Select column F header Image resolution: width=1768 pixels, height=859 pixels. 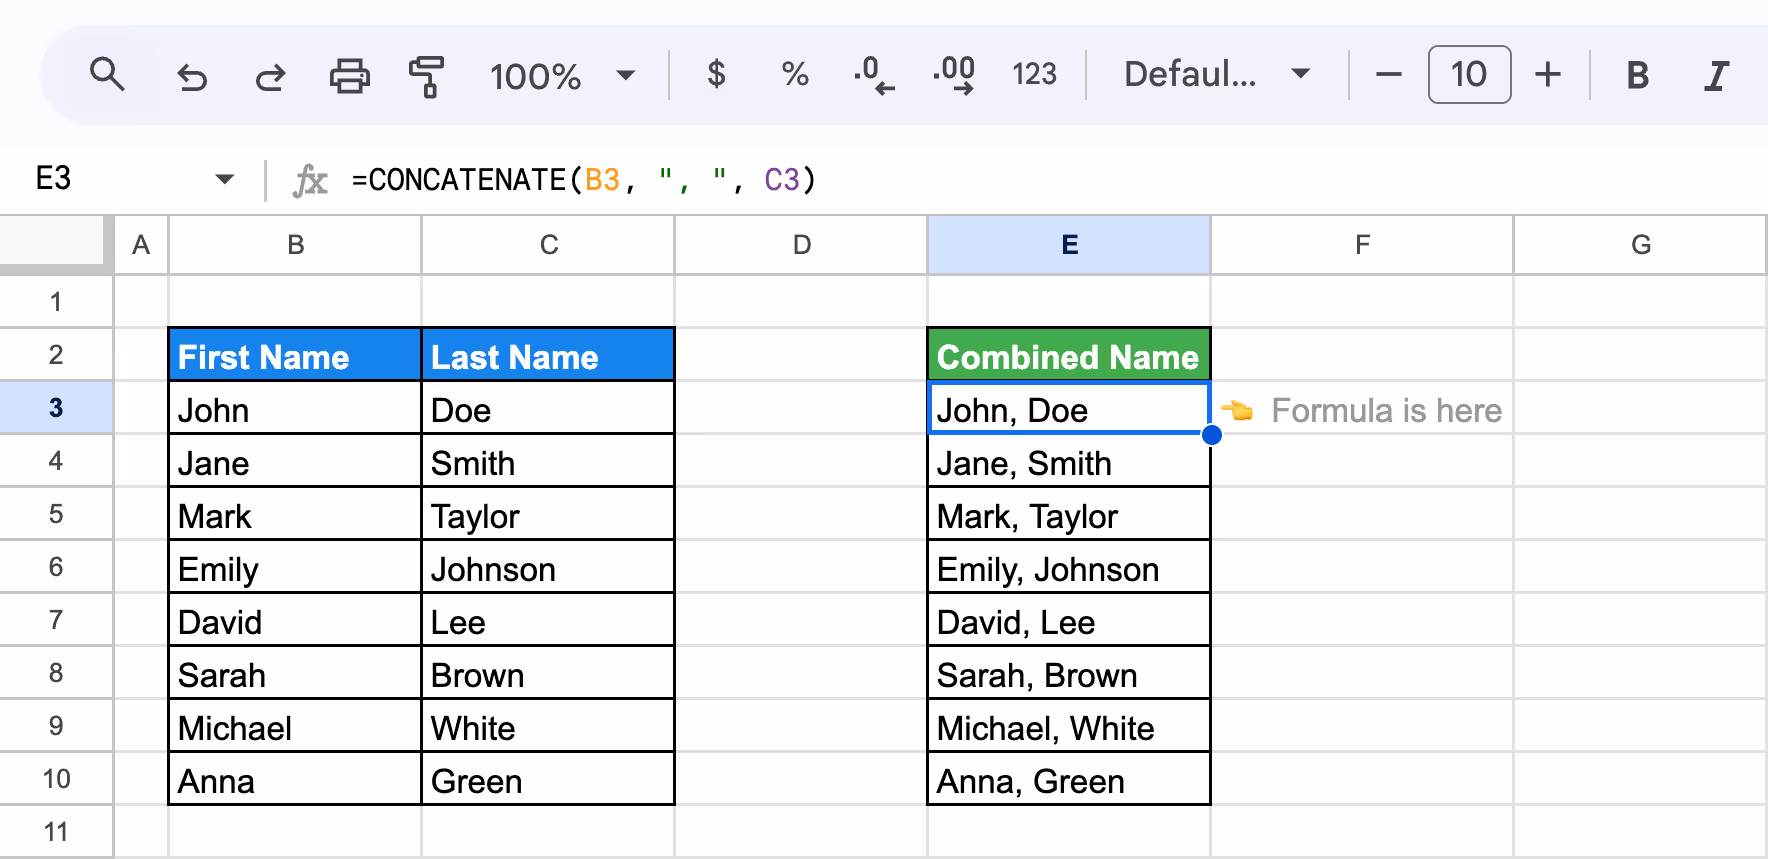click(1362, 245)
